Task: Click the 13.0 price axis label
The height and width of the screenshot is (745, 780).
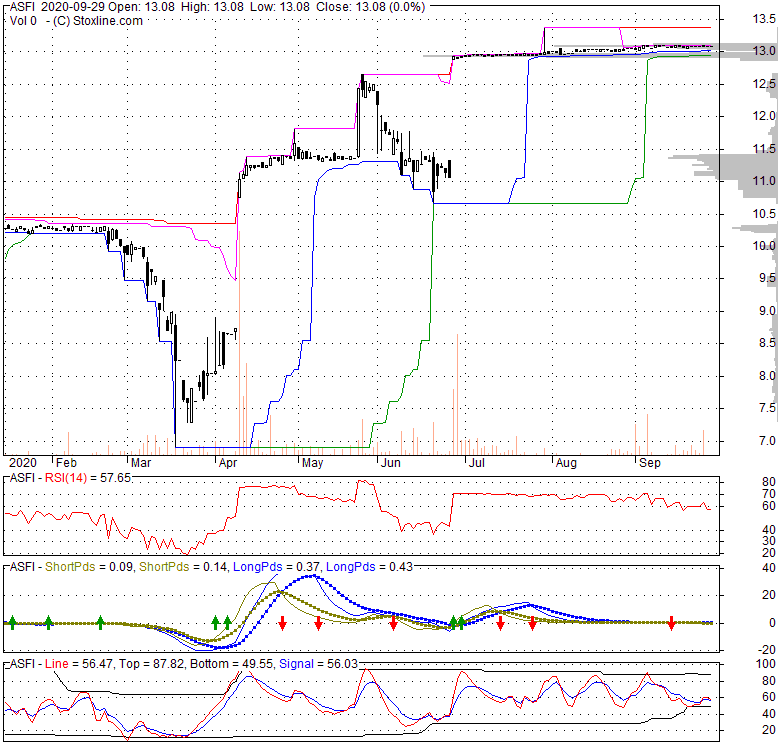Action: (x=764, y=51)
